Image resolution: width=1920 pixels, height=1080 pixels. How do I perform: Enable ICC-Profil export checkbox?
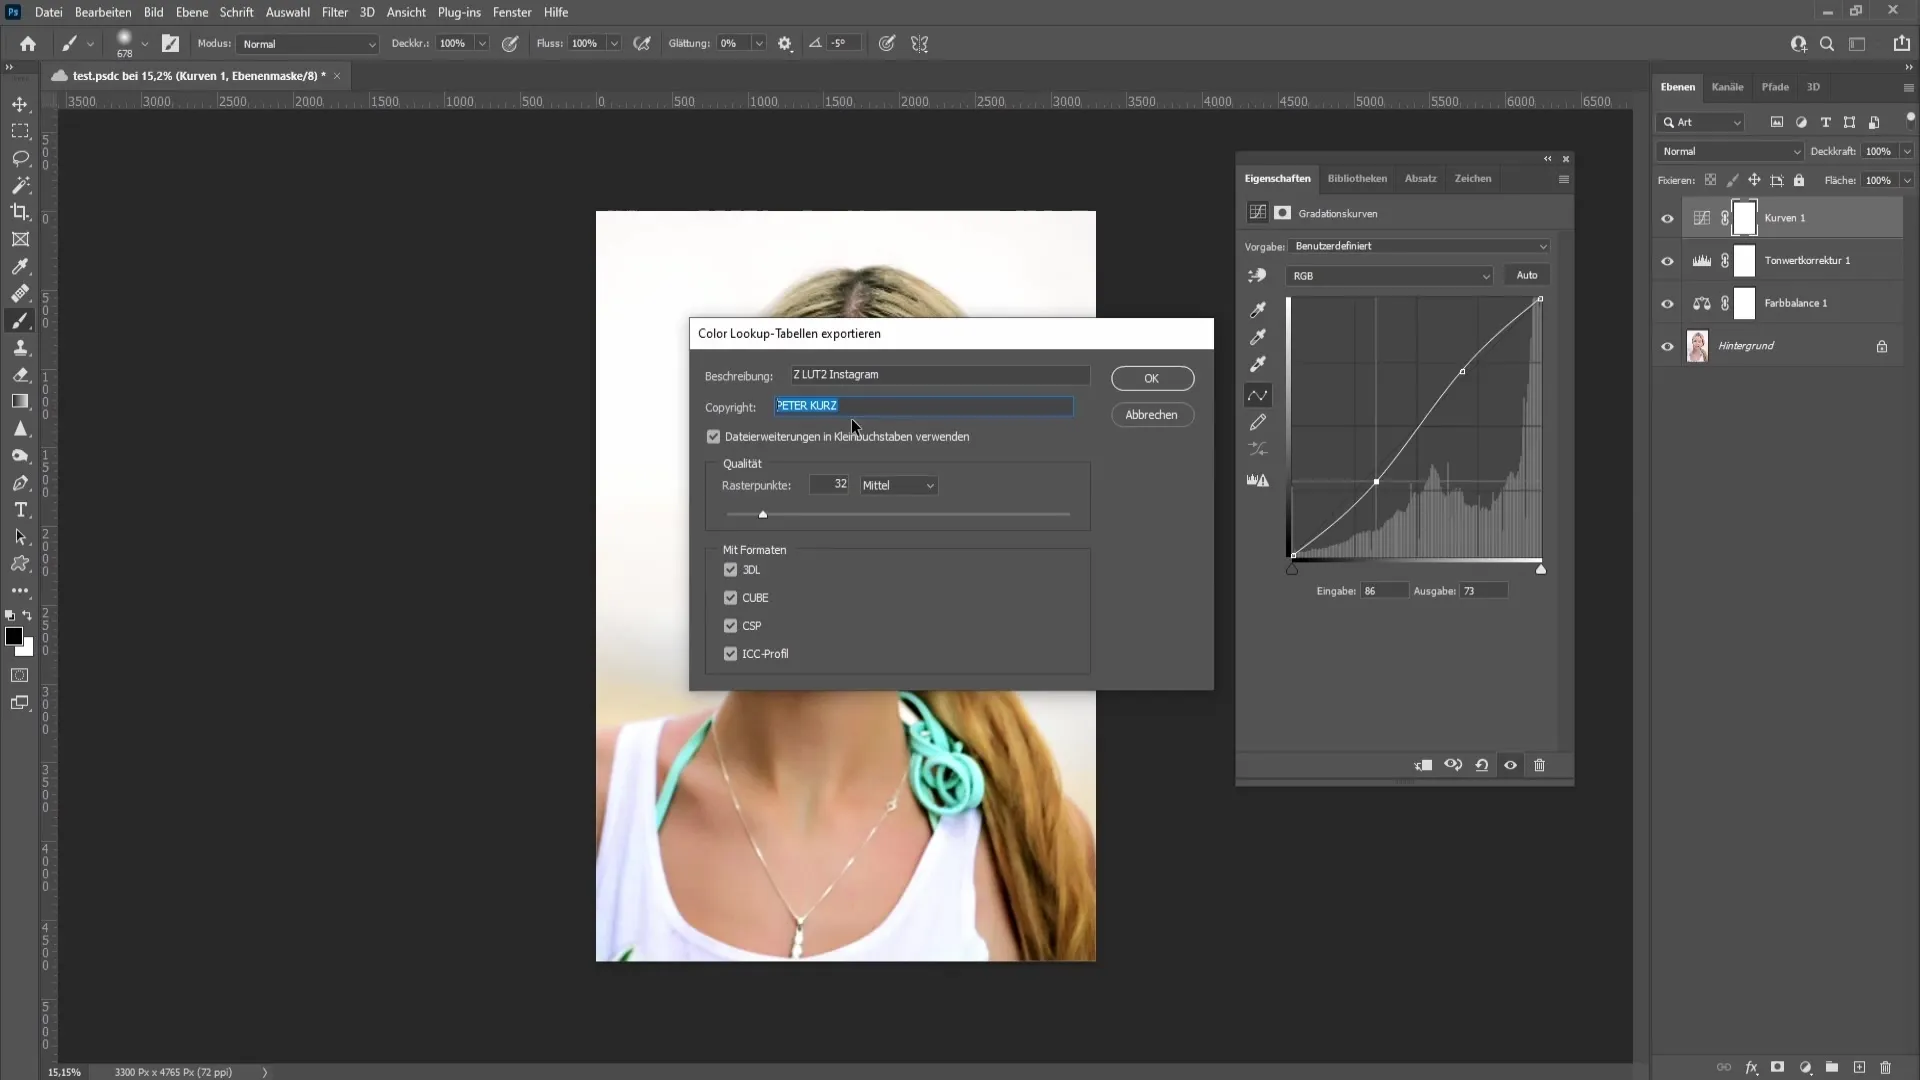732,654
